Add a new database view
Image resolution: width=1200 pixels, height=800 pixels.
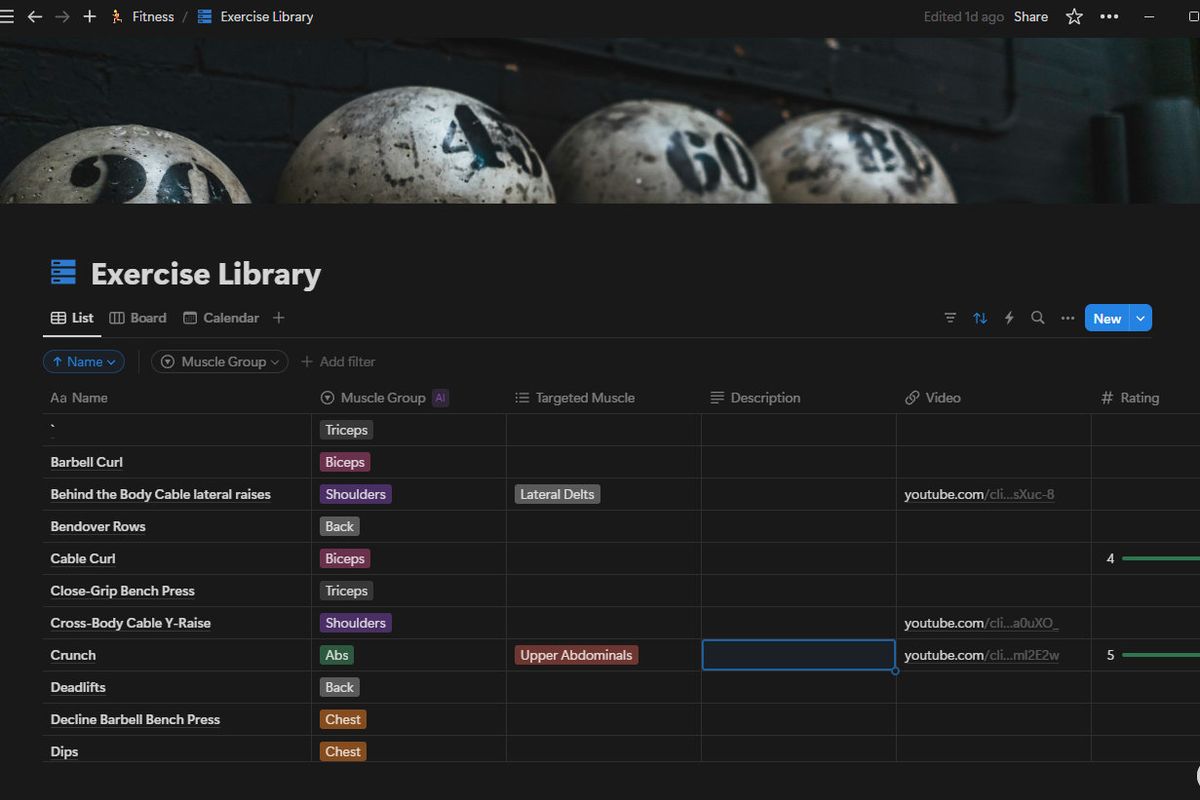(x=279, y=318)
